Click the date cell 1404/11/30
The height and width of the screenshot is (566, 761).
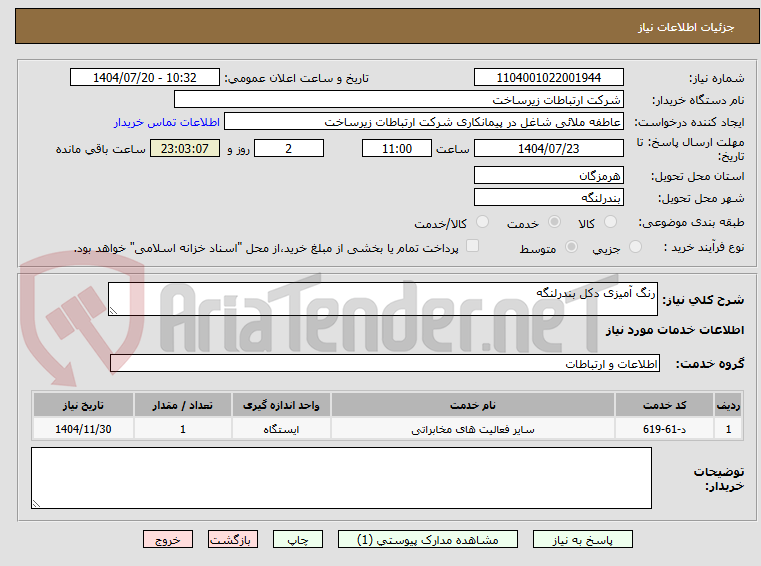click(83, 429)
